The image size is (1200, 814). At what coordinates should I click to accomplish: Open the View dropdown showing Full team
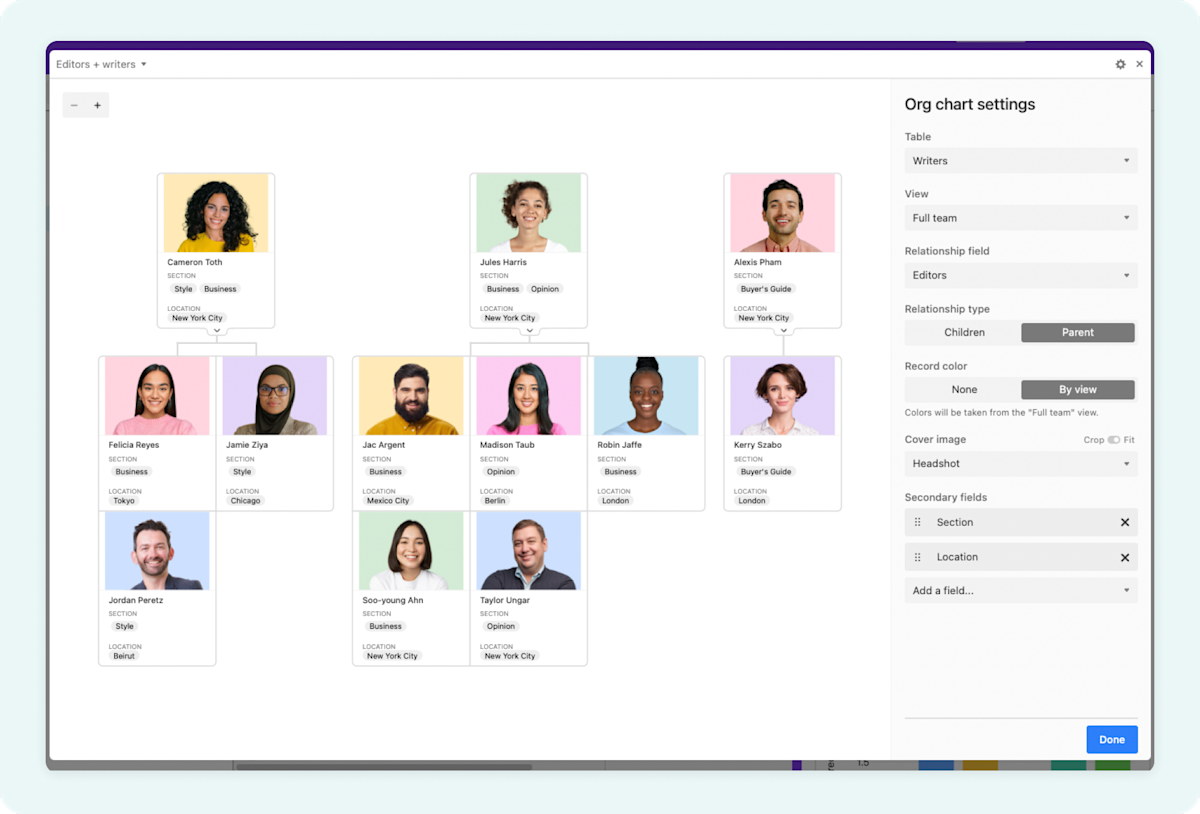[x=1020, y=217]
